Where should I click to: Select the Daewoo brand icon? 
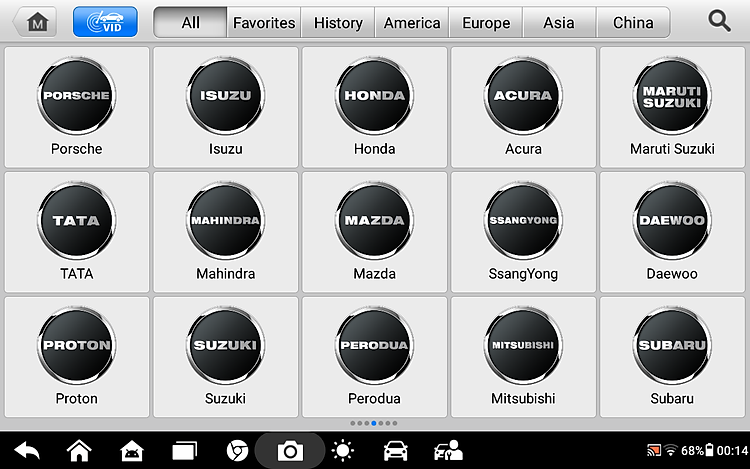point(672,232)
